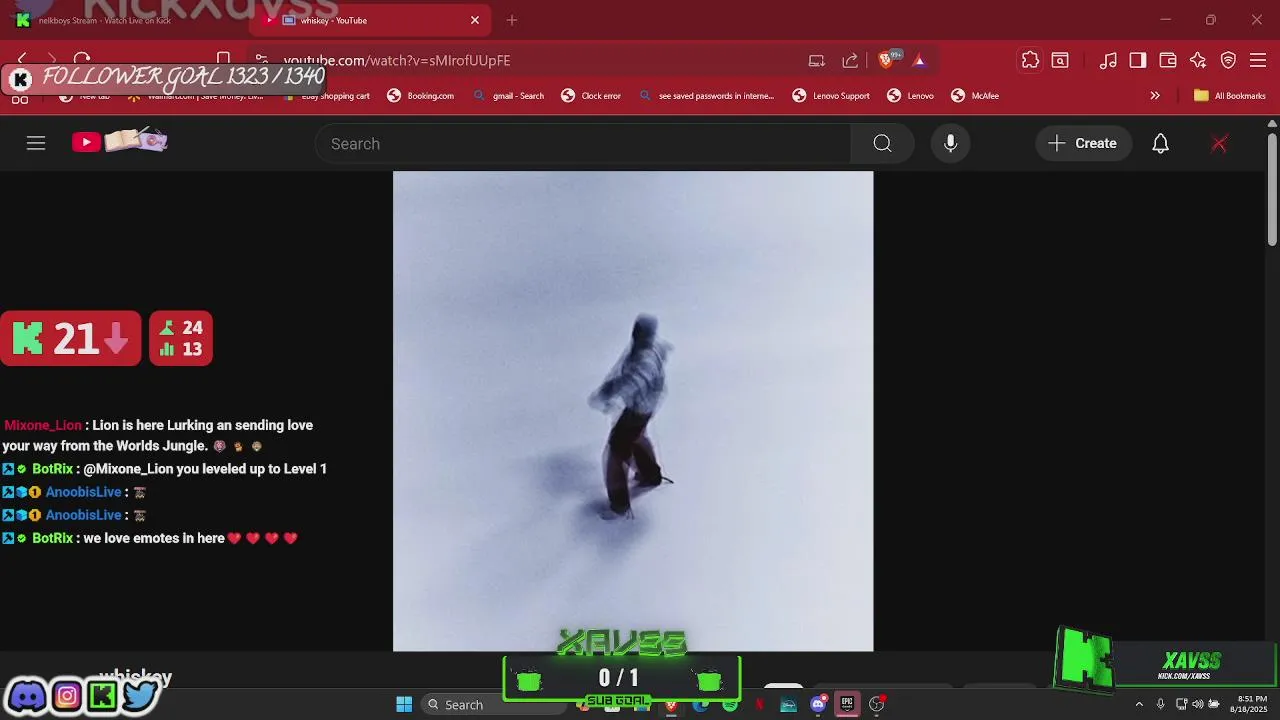This screenshot has height=720, width=1280.
Task: Click the video player showing snow walker
Action: point(633,411)
